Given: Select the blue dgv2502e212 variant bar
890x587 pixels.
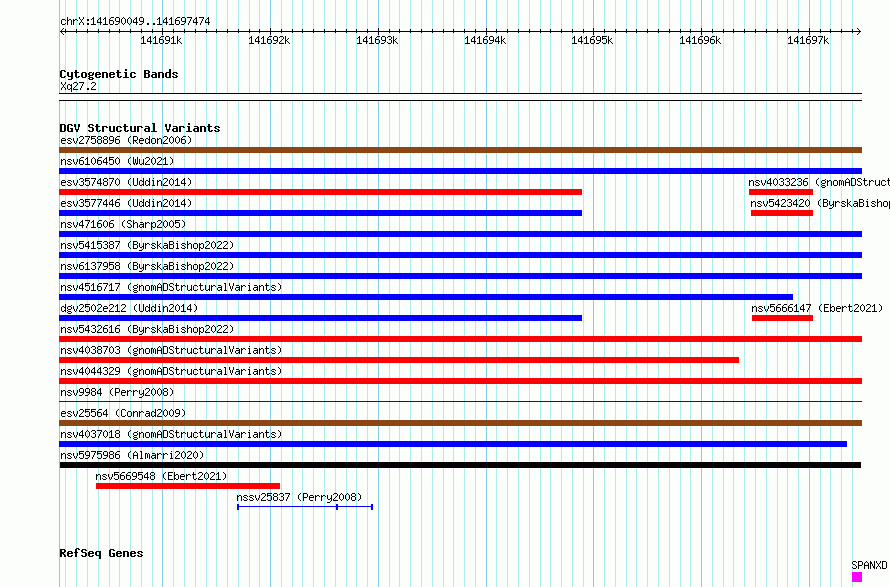Looking at the screenshot, I should (x=321, y=318).
